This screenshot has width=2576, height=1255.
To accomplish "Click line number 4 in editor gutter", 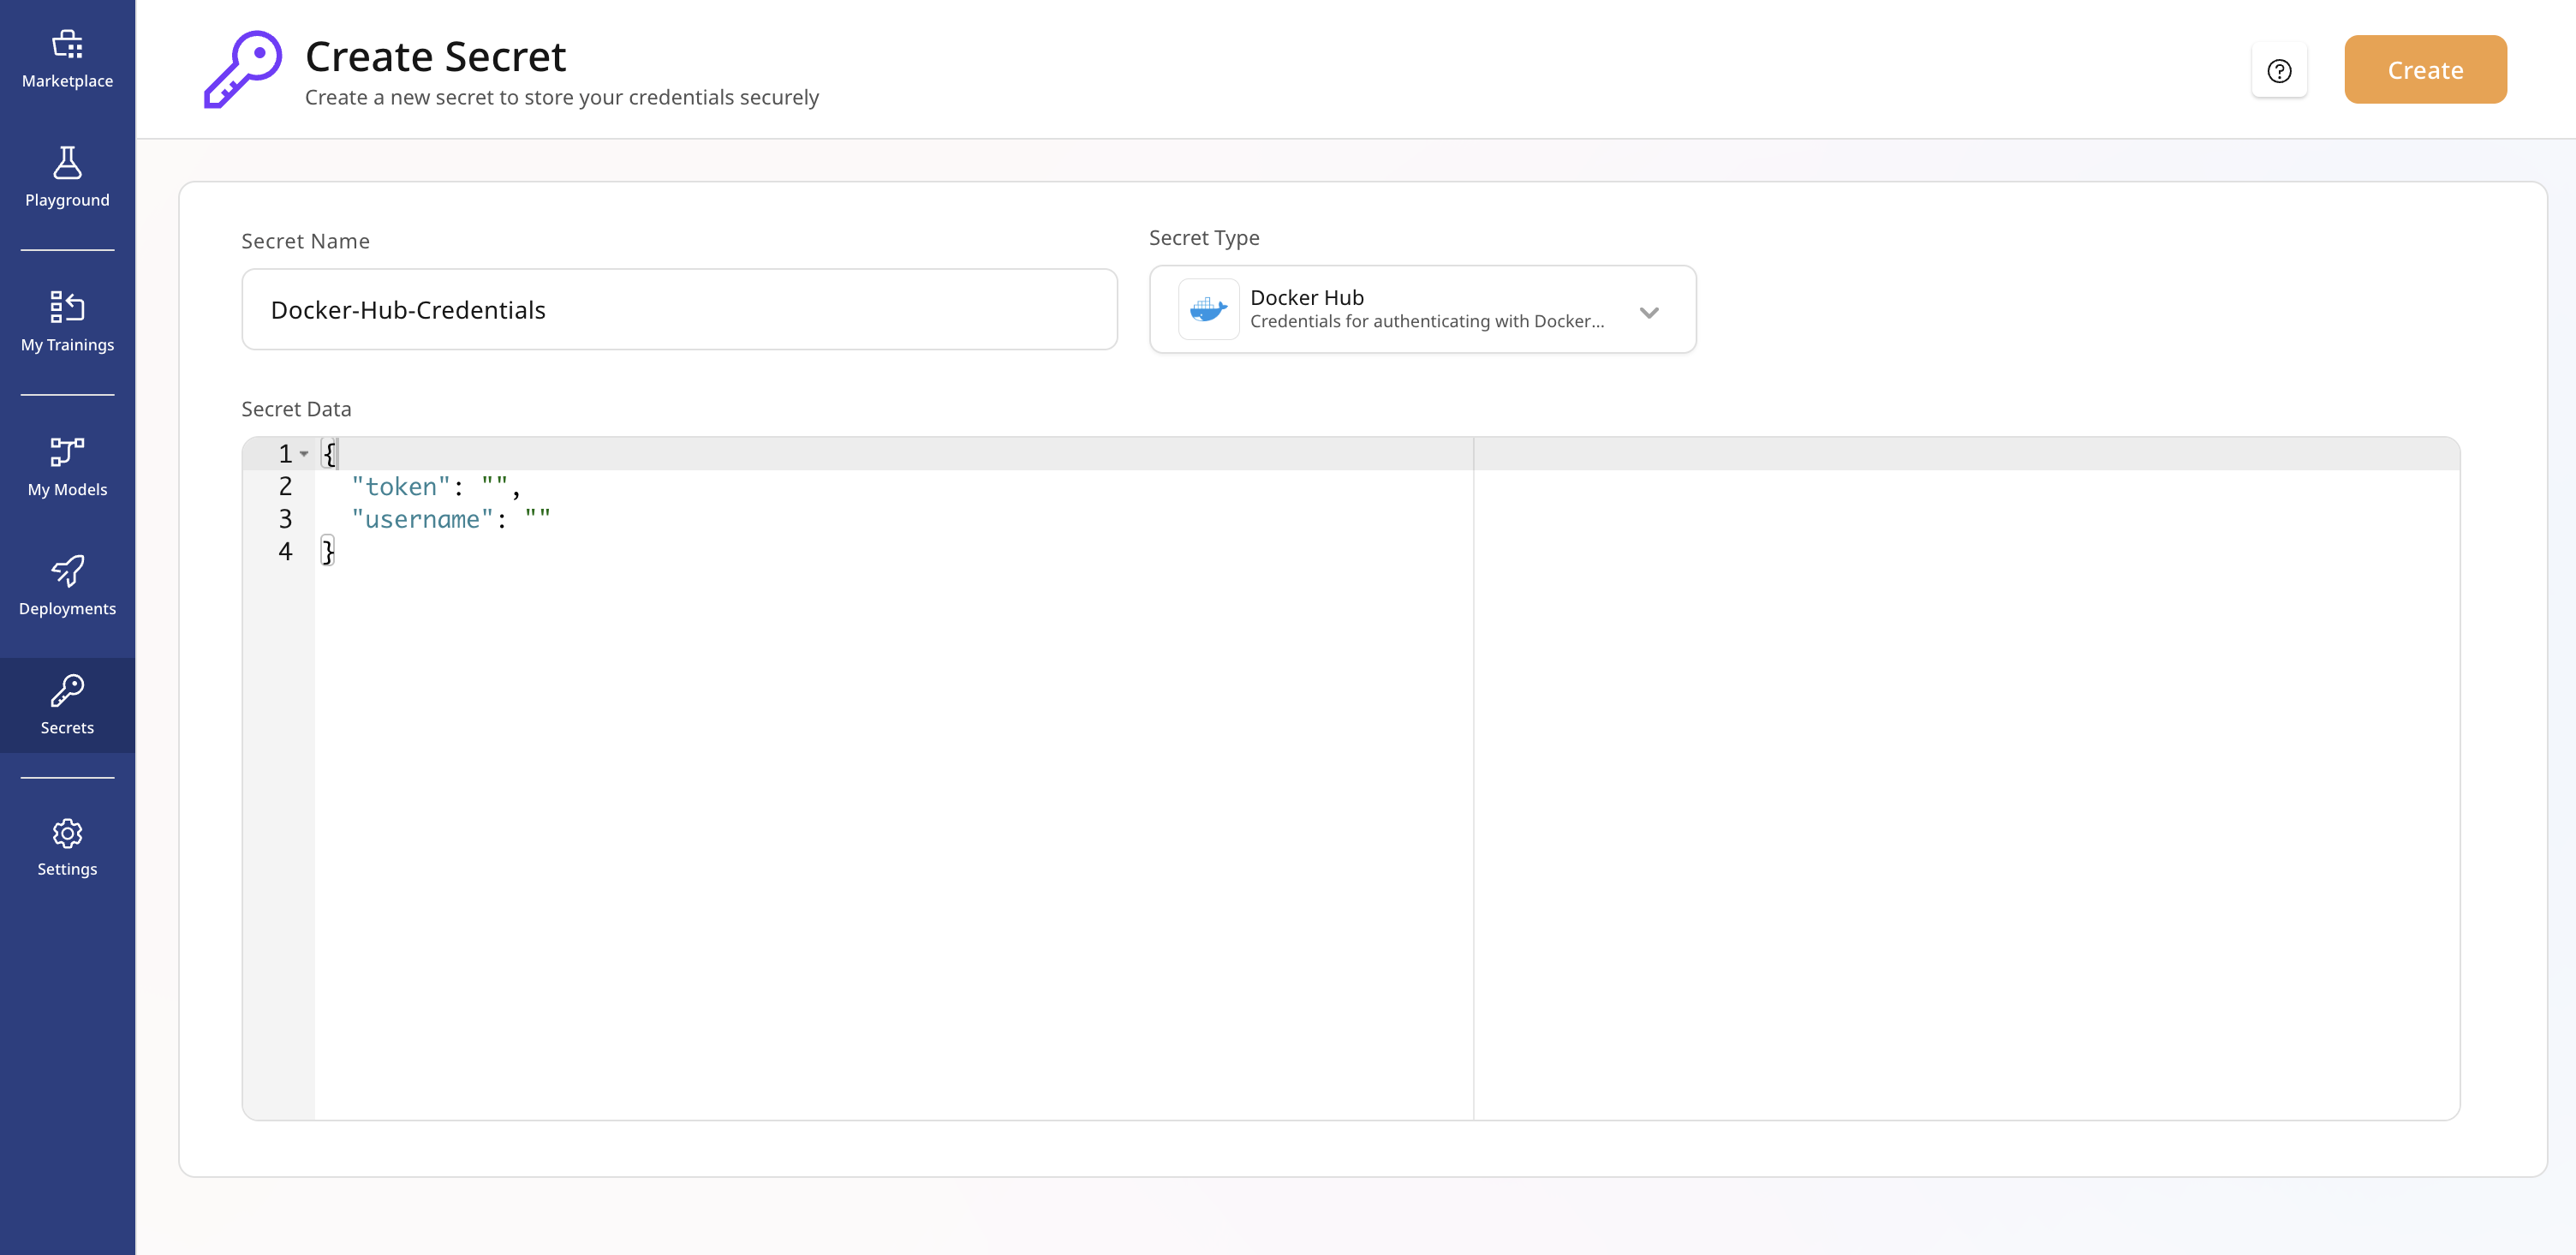I will click(285, 551).
